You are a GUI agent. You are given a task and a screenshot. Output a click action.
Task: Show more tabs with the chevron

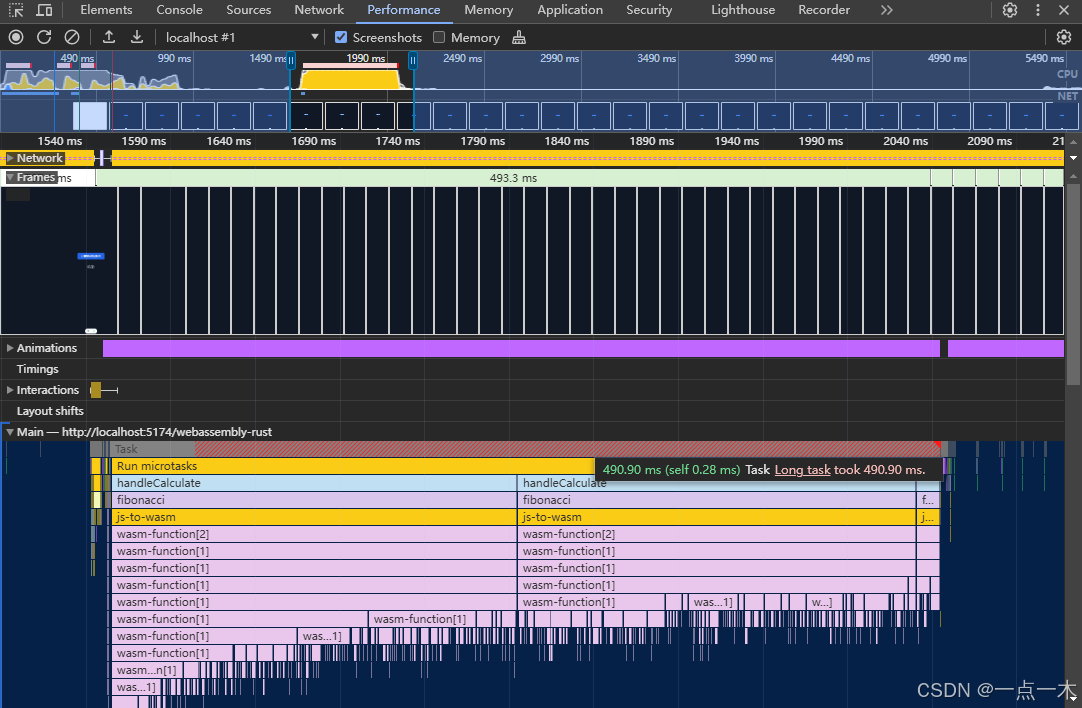pyautogui.click(x=887, y=10)
